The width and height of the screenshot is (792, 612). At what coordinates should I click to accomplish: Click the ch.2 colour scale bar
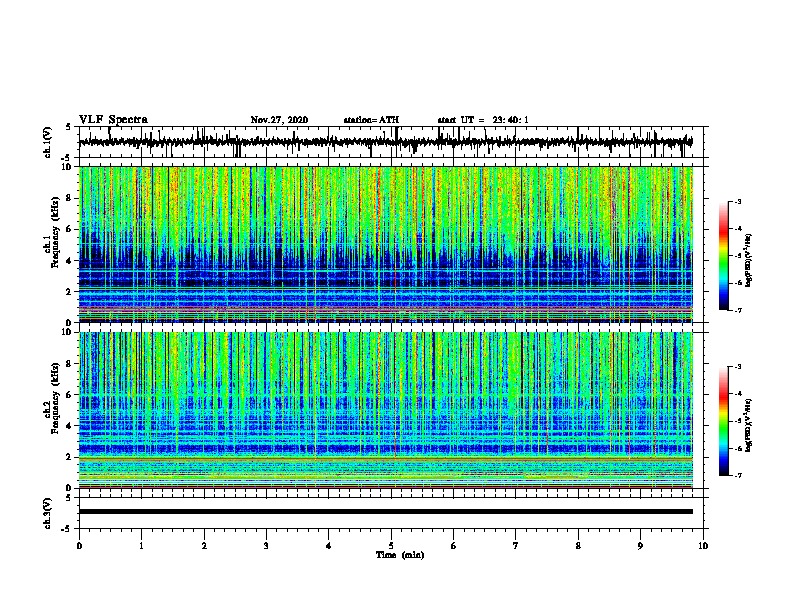coord(724,421)
